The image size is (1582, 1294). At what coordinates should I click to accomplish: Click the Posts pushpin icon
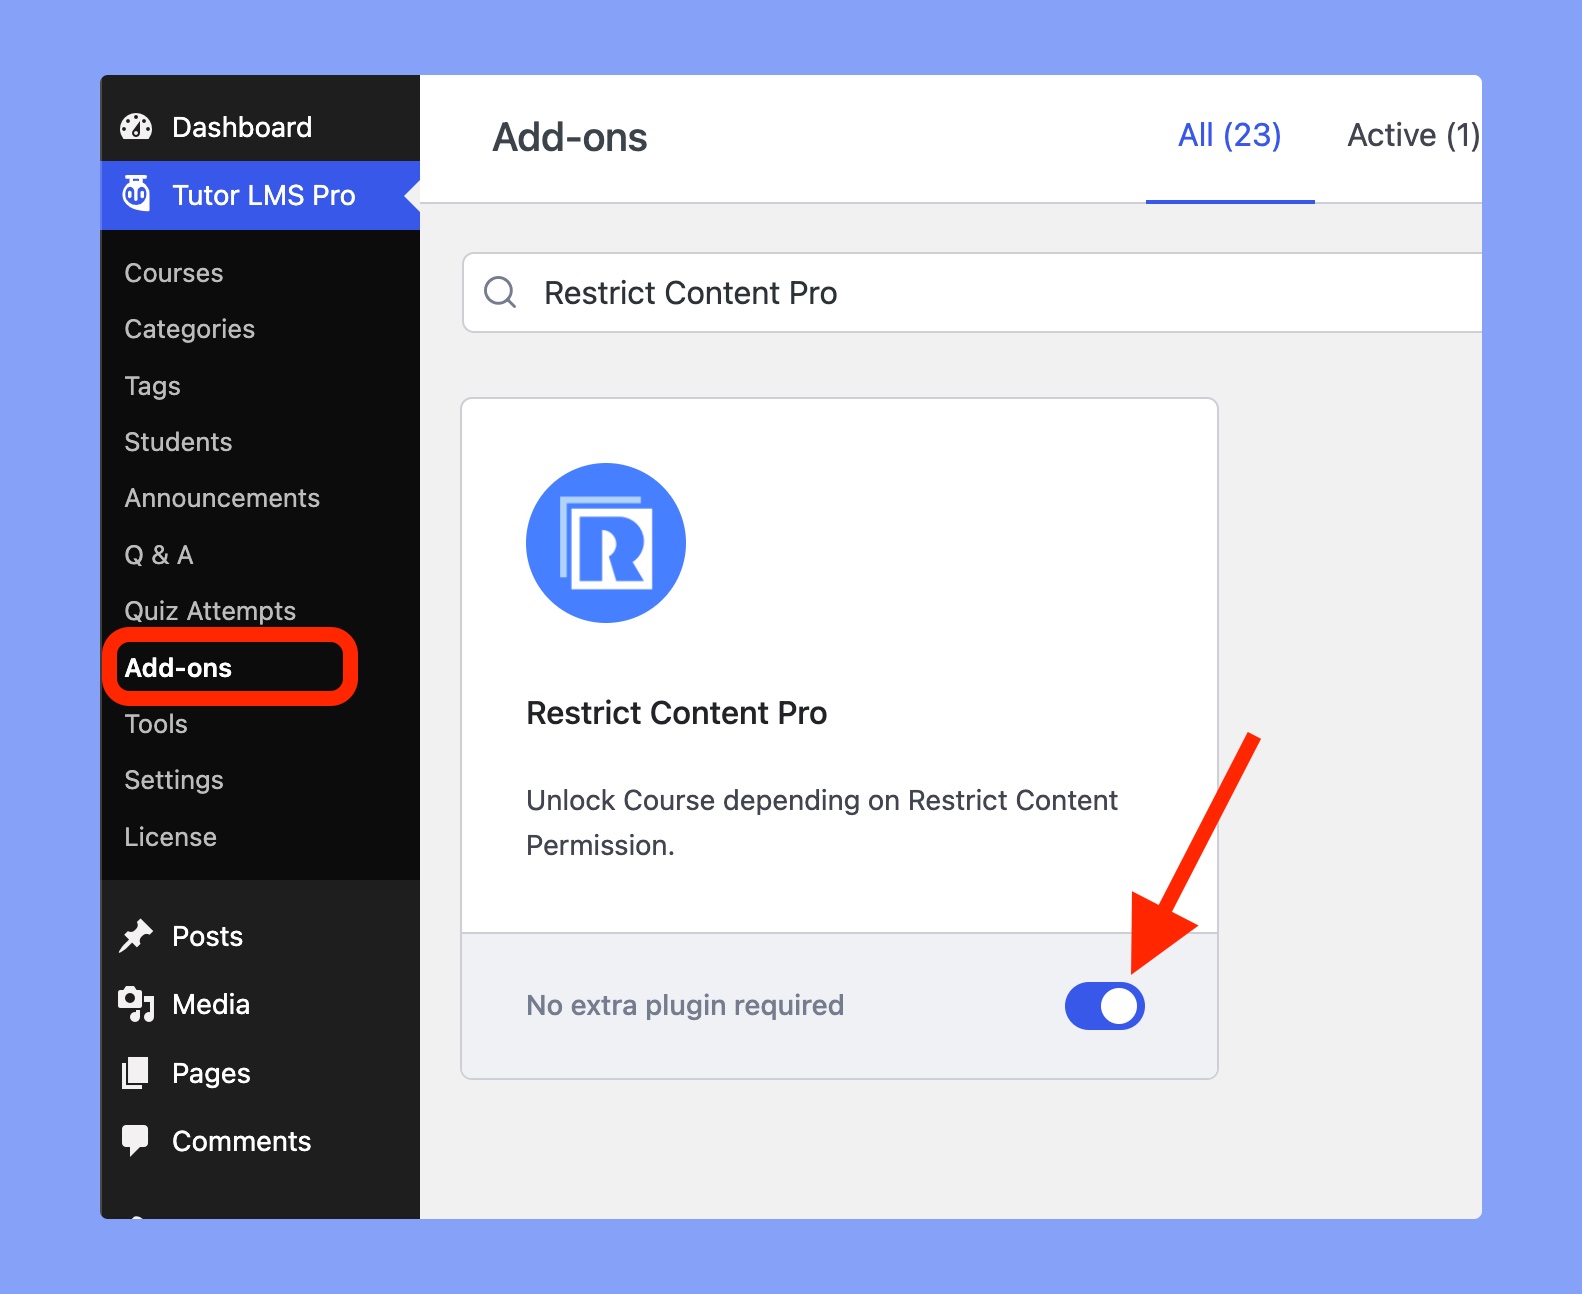point(136,936)
